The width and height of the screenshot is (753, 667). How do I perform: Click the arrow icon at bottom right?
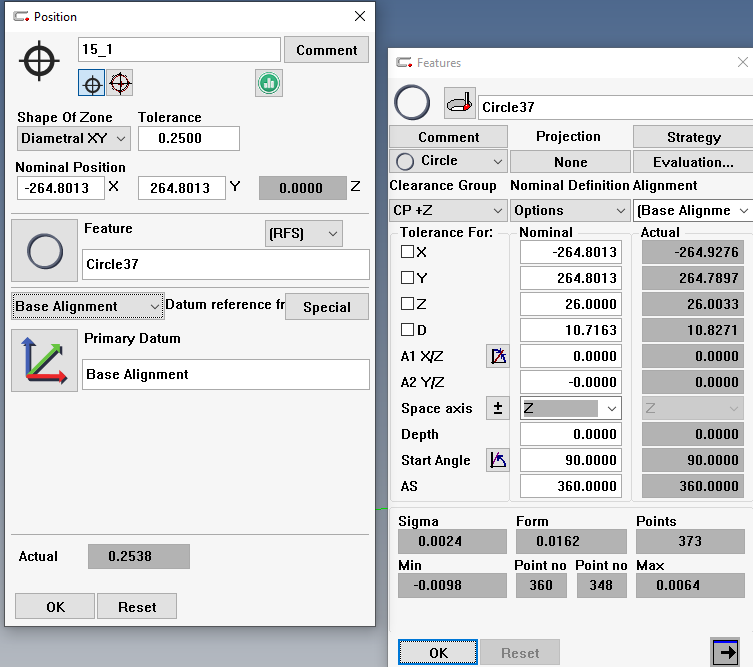[x=725, y=652]
